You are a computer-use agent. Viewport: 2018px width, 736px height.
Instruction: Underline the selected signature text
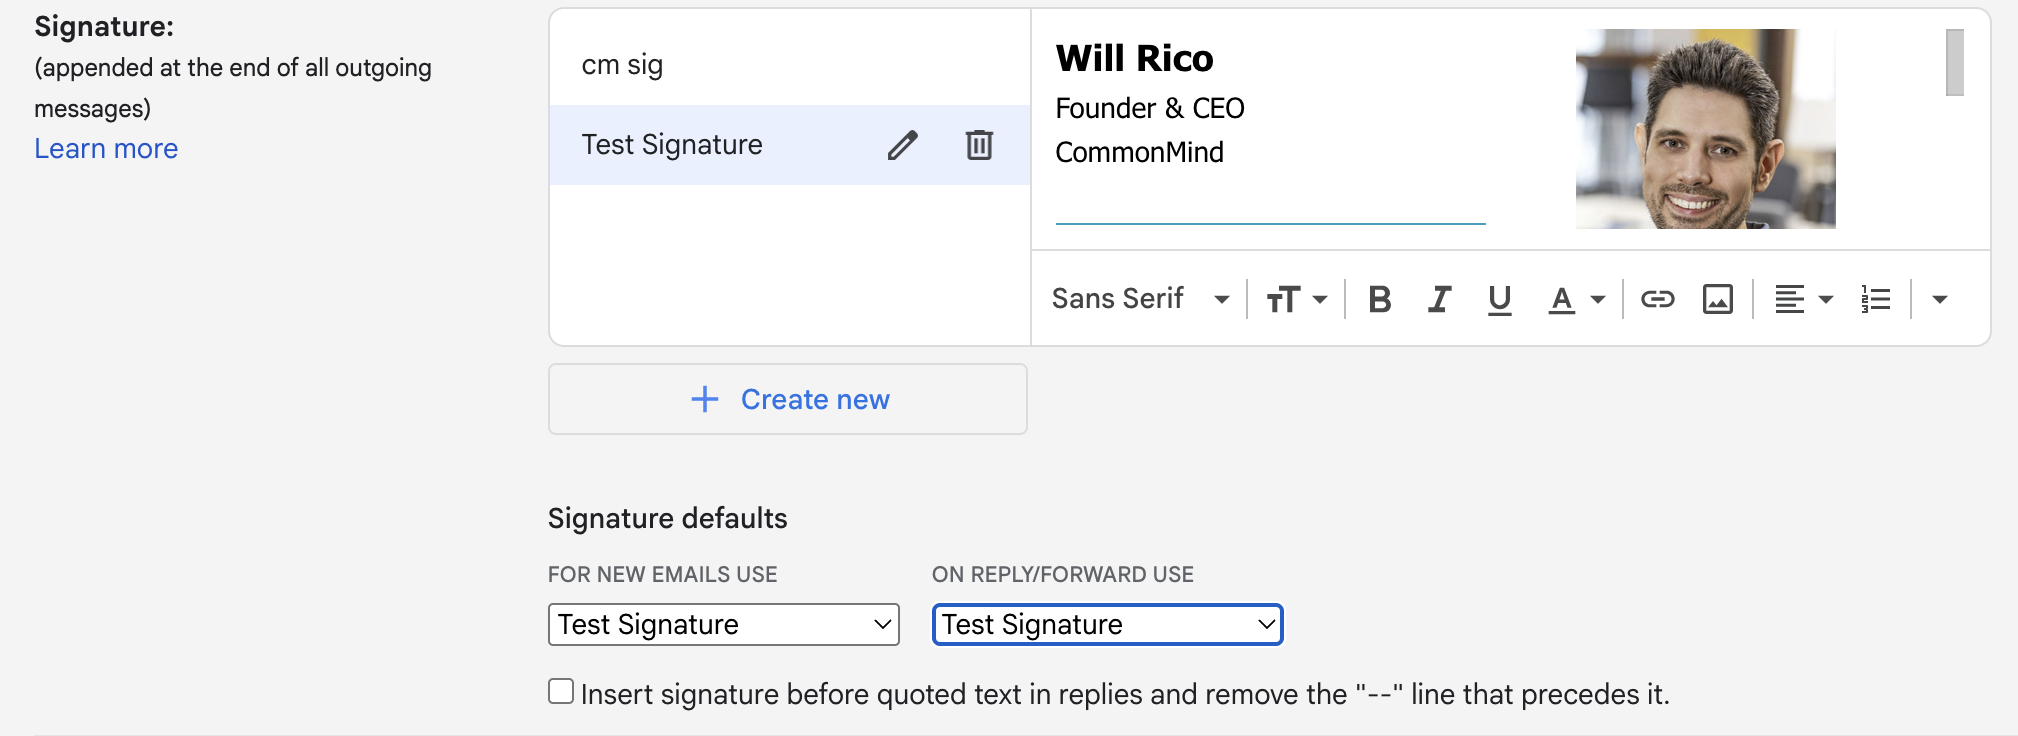tap(1499, 299)
